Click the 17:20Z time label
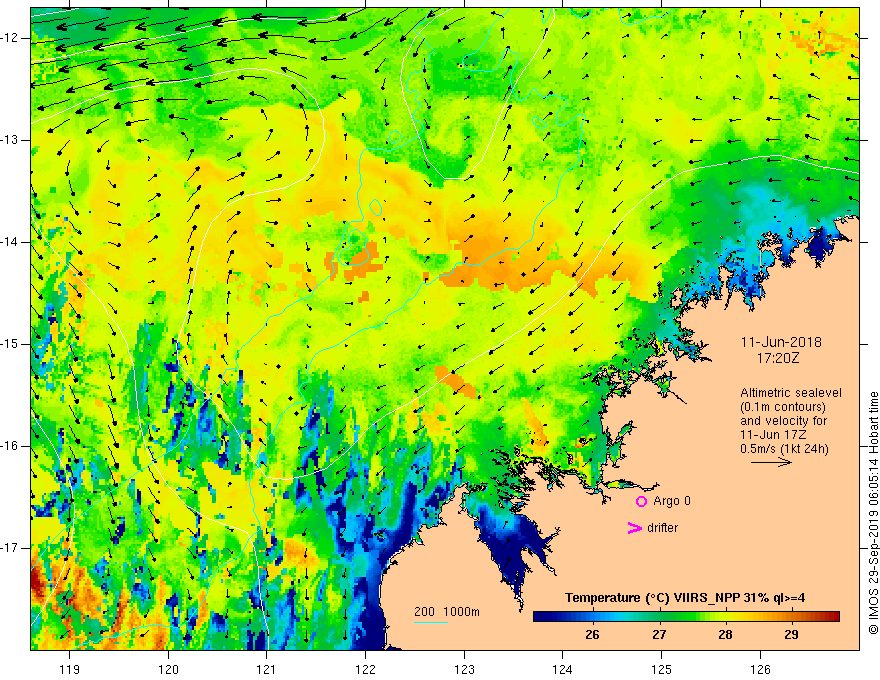 pyautogui.click(x=778, y=357)
